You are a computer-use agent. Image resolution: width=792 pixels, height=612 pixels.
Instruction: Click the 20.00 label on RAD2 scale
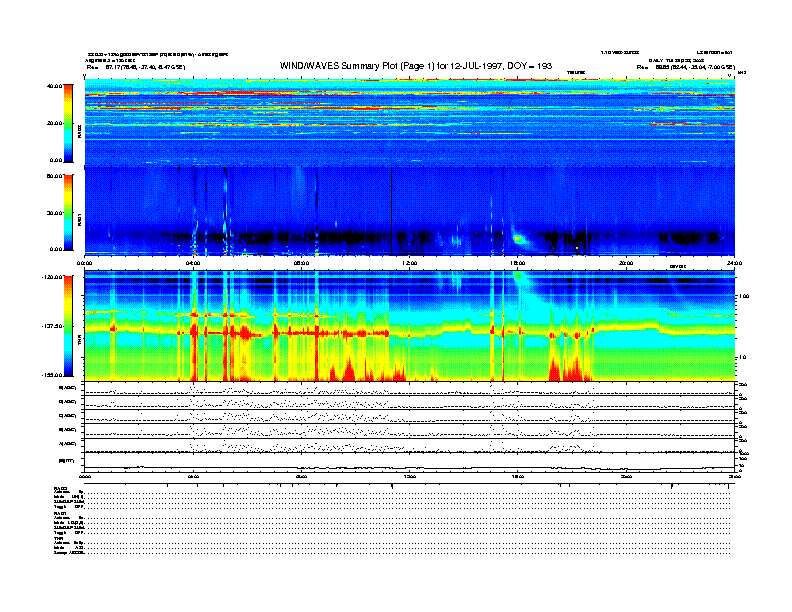point(55,123)
